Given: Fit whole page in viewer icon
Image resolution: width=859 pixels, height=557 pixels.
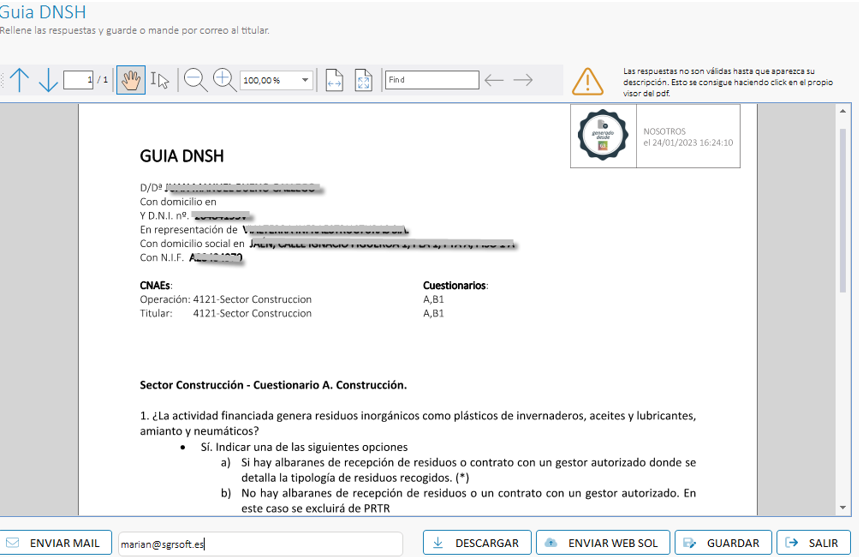Looking at the screenshot, I should click(363, 81).
